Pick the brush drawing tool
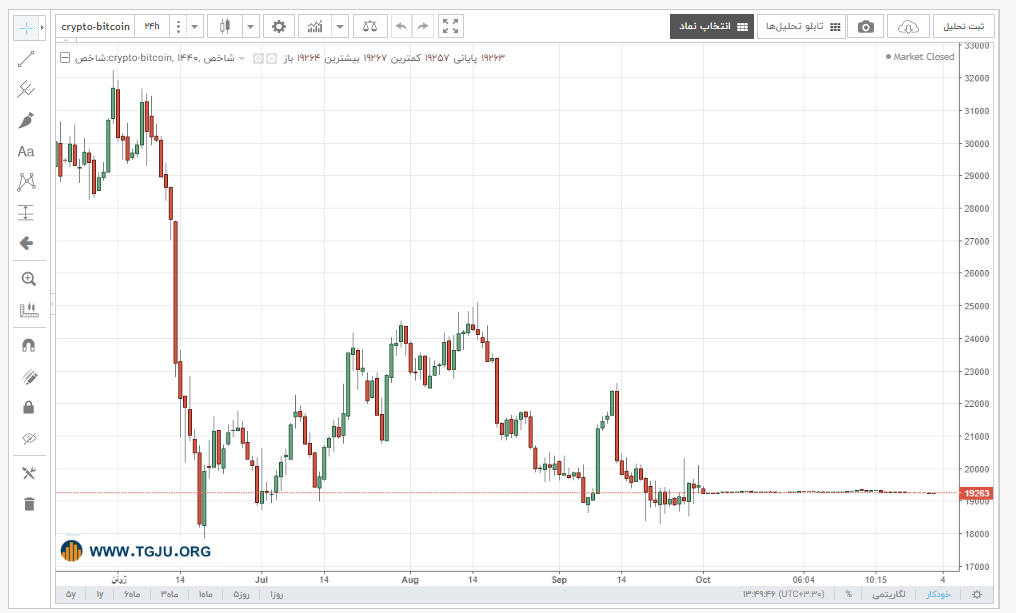This screenshot has height=613, width=1016. pos(26,121)
